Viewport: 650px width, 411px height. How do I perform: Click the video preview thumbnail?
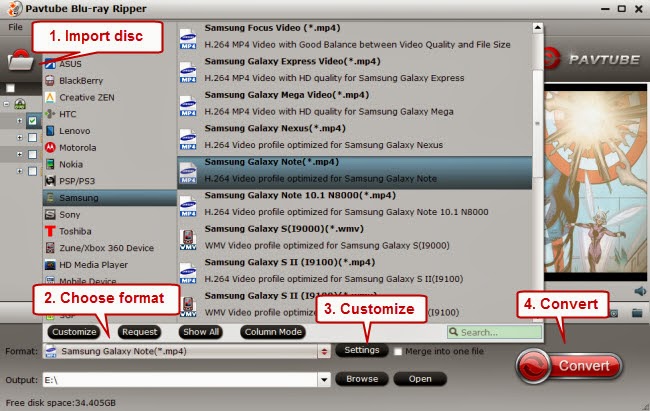[x=595, y=182]
